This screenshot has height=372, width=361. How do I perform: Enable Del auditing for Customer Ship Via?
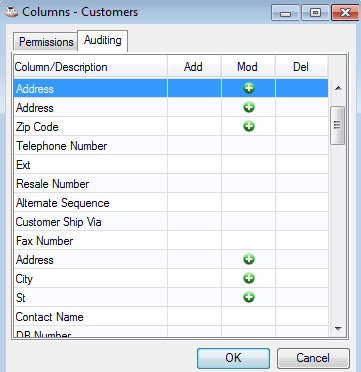tap(302, 222)
